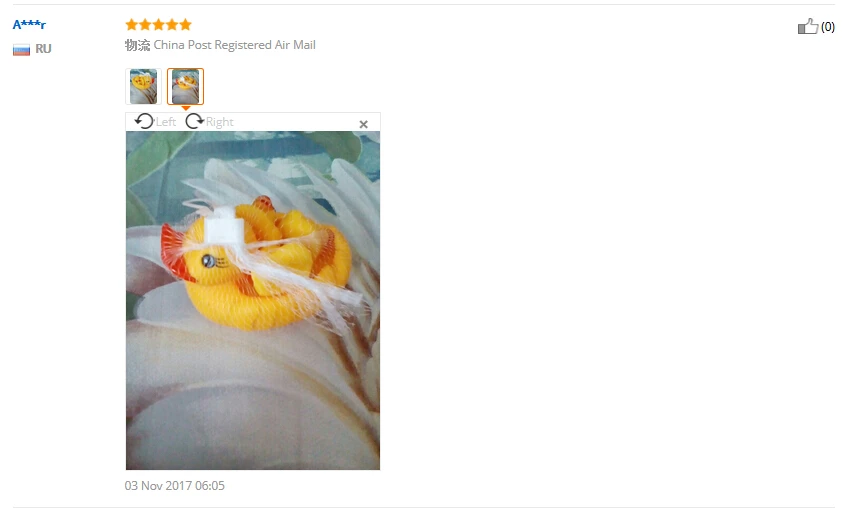The image size is (861, 522).
Task: Click the 03 Nov 2017 review date
Action: click(175, 485)
